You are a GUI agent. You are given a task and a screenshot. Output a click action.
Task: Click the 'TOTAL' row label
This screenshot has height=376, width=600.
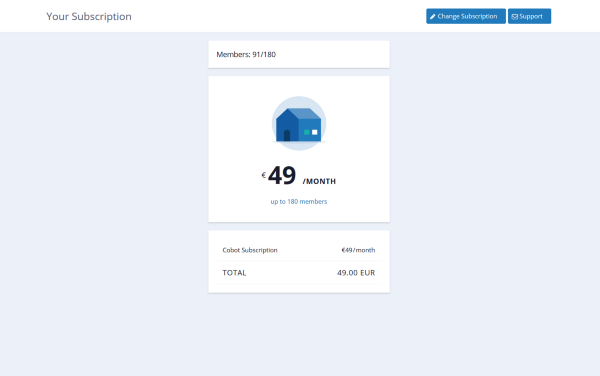tap(234, 273)
